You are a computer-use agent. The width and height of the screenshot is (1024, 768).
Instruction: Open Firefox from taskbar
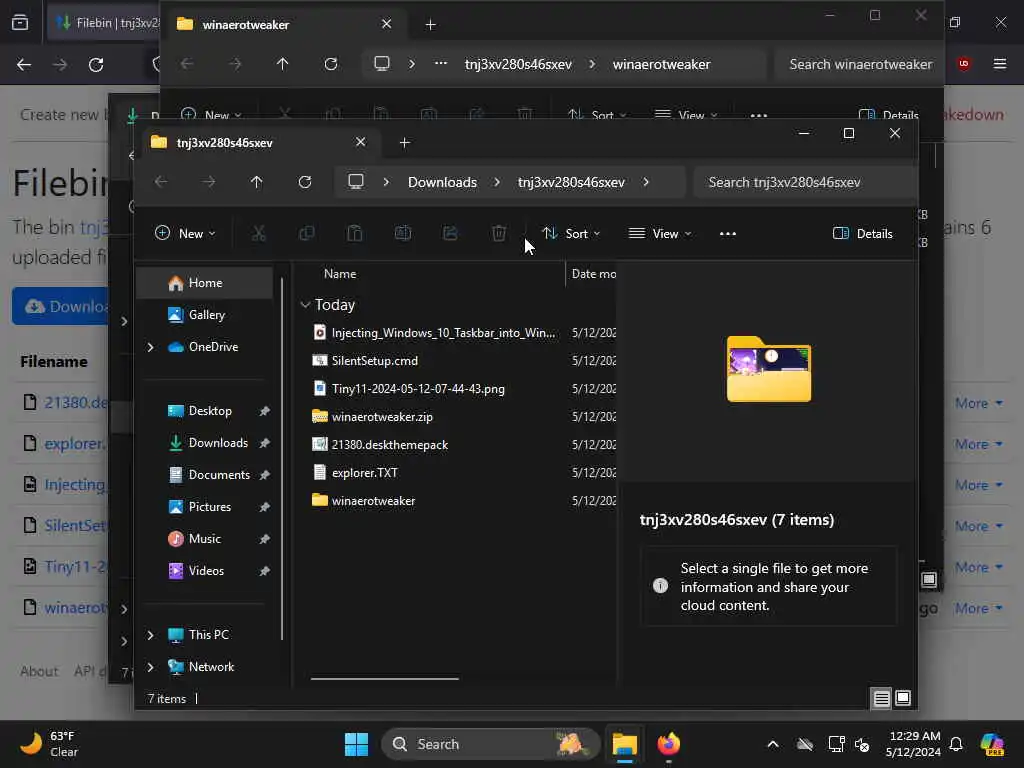(x=669, y=744)
